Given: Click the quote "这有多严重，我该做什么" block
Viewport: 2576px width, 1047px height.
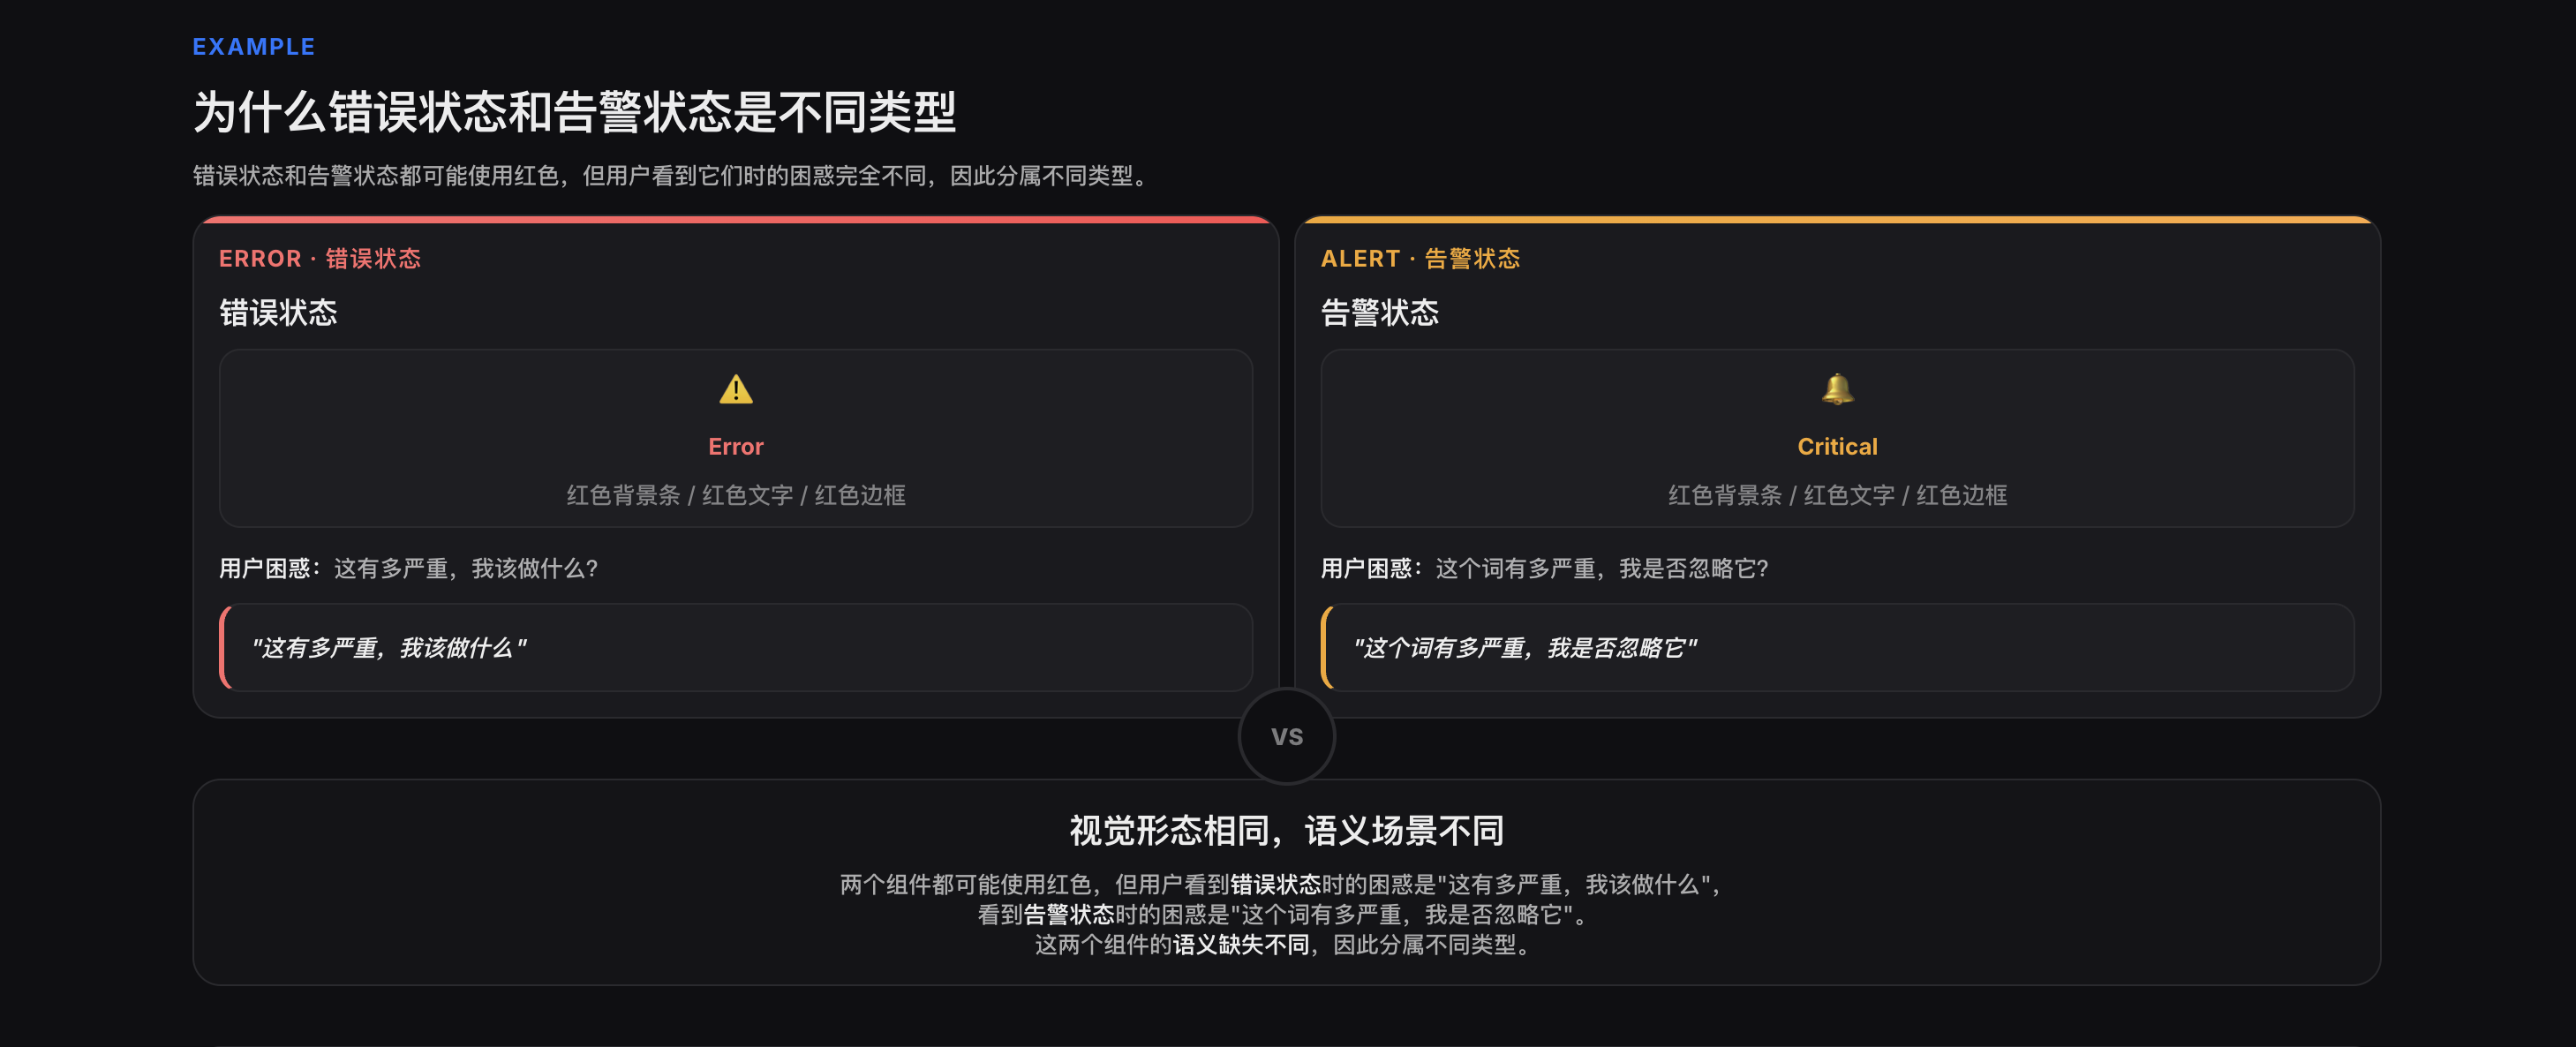Looking at the screenshot, I should 736,647.
